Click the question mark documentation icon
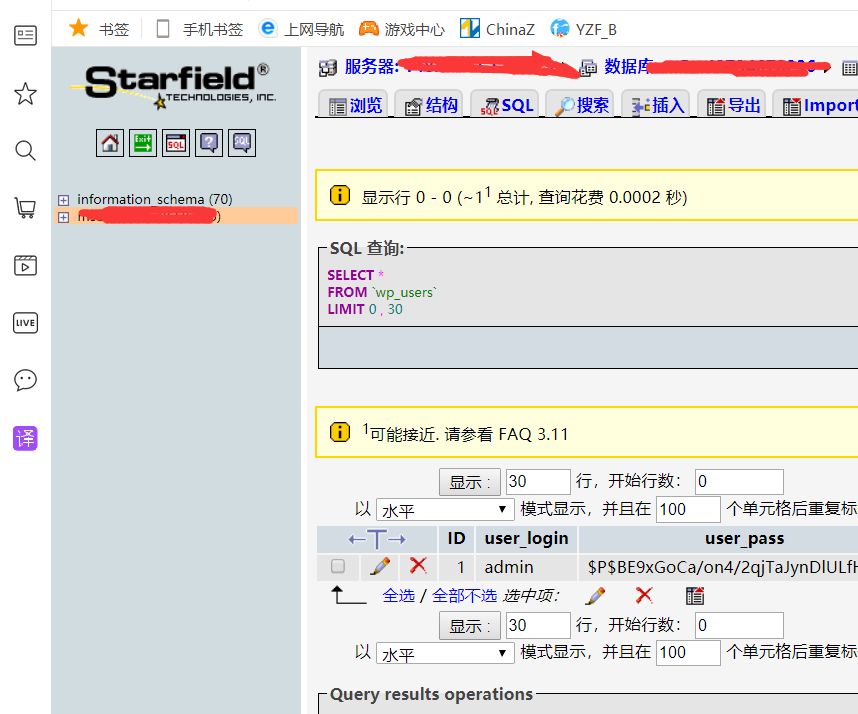Image resolution: width=858 pixels, height=714 pixels. 209,143
